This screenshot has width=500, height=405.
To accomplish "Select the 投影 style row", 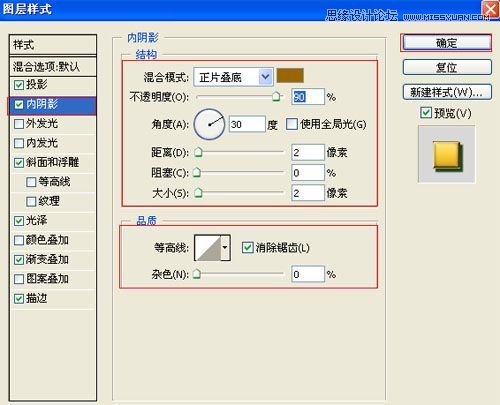I will tap(53, 85).
